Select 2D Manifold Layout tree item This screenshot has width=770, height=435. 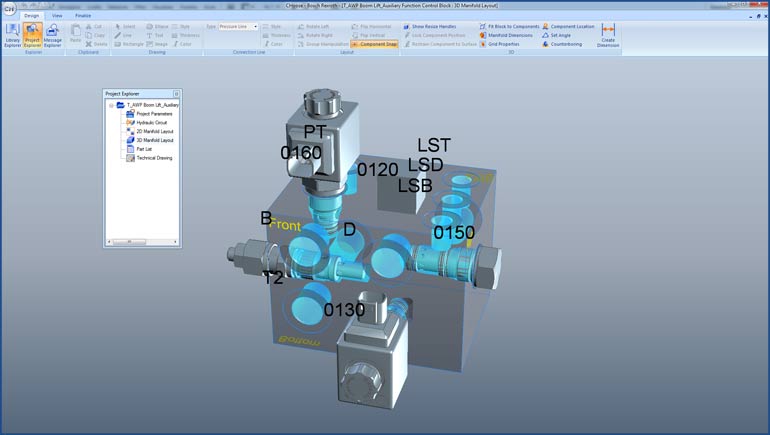point(154,132)
